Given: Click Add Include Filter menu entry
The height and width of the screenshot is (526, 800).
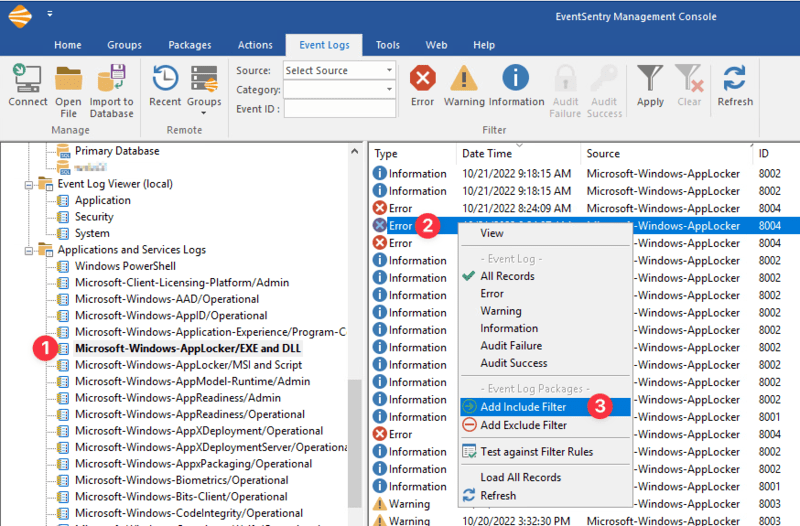Looking at the screenshot, I should click(545, 407).
